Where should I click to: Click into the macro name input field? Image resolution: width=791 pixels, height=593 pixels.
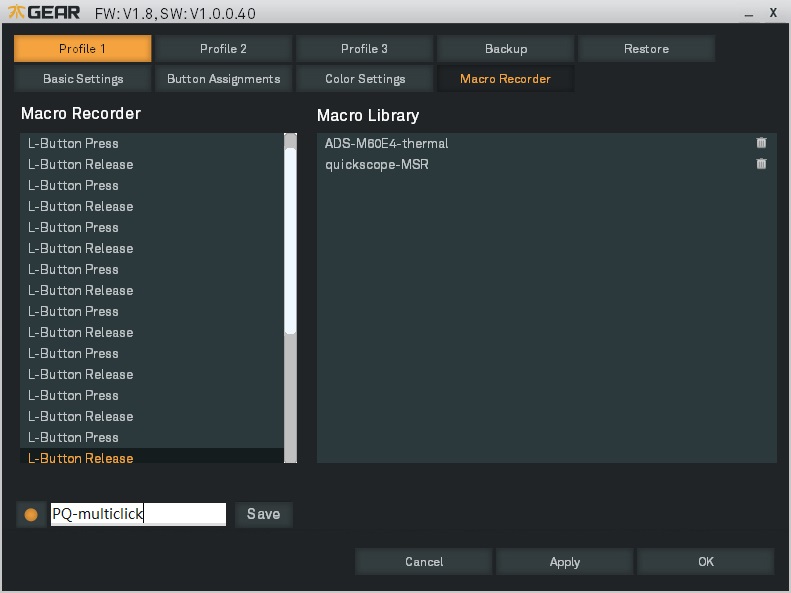coord(138,514)
